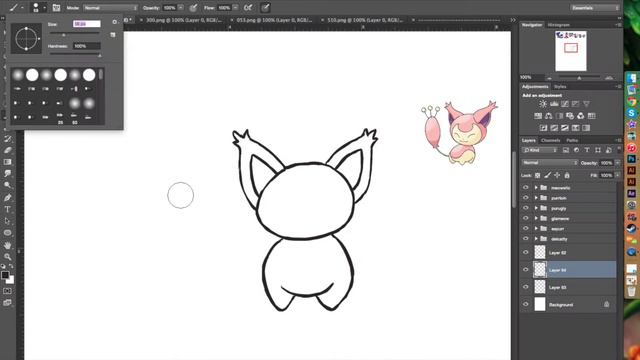Switch to 510.png document tab
Viewport: 640px width, 360px height.
(x=365, y=20)
